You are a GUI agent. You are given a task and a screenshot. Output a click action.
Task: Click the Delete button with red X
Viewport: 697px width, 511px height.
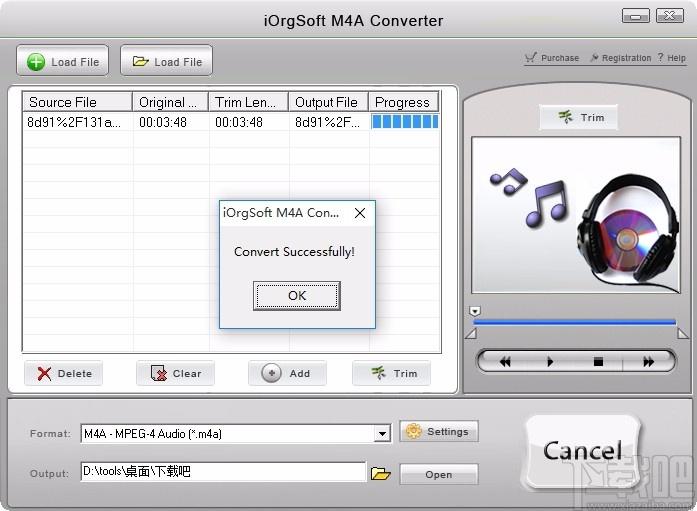pos(64,373)
